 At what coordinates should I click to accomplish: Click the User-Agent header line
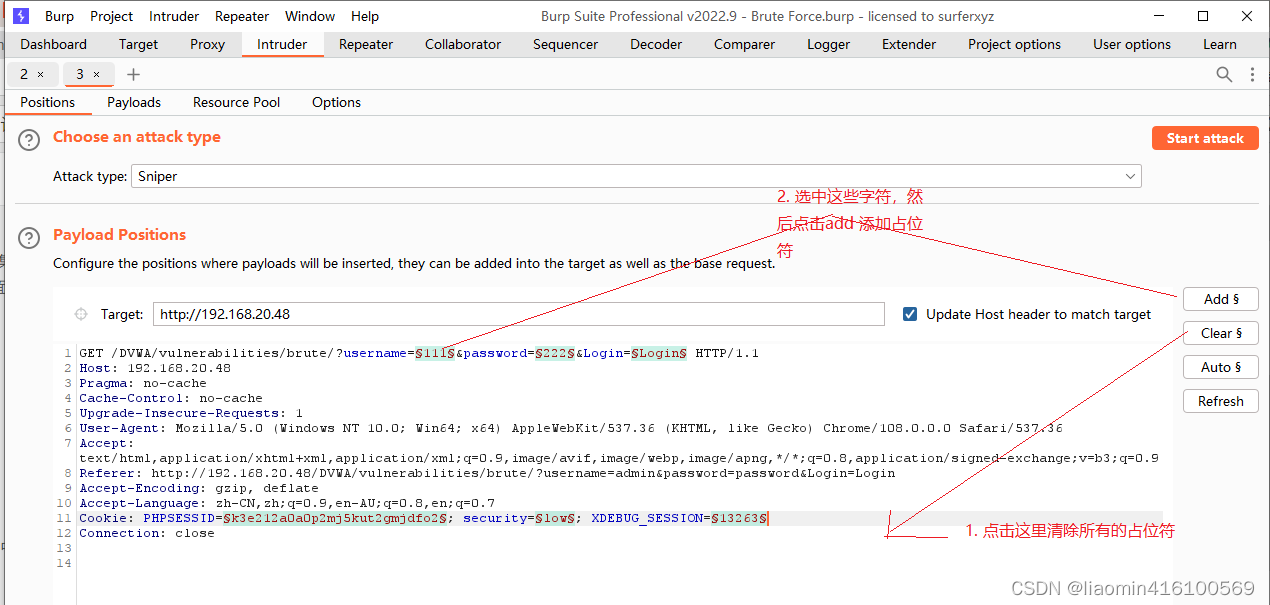click(571, 428)
